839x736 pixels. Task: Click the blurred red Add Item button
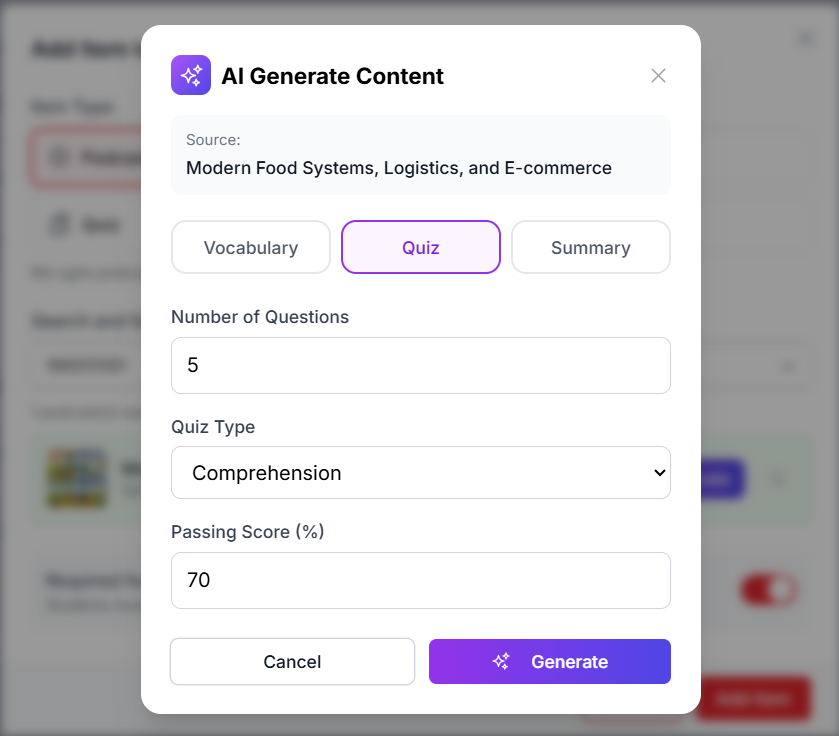point(753,699)
